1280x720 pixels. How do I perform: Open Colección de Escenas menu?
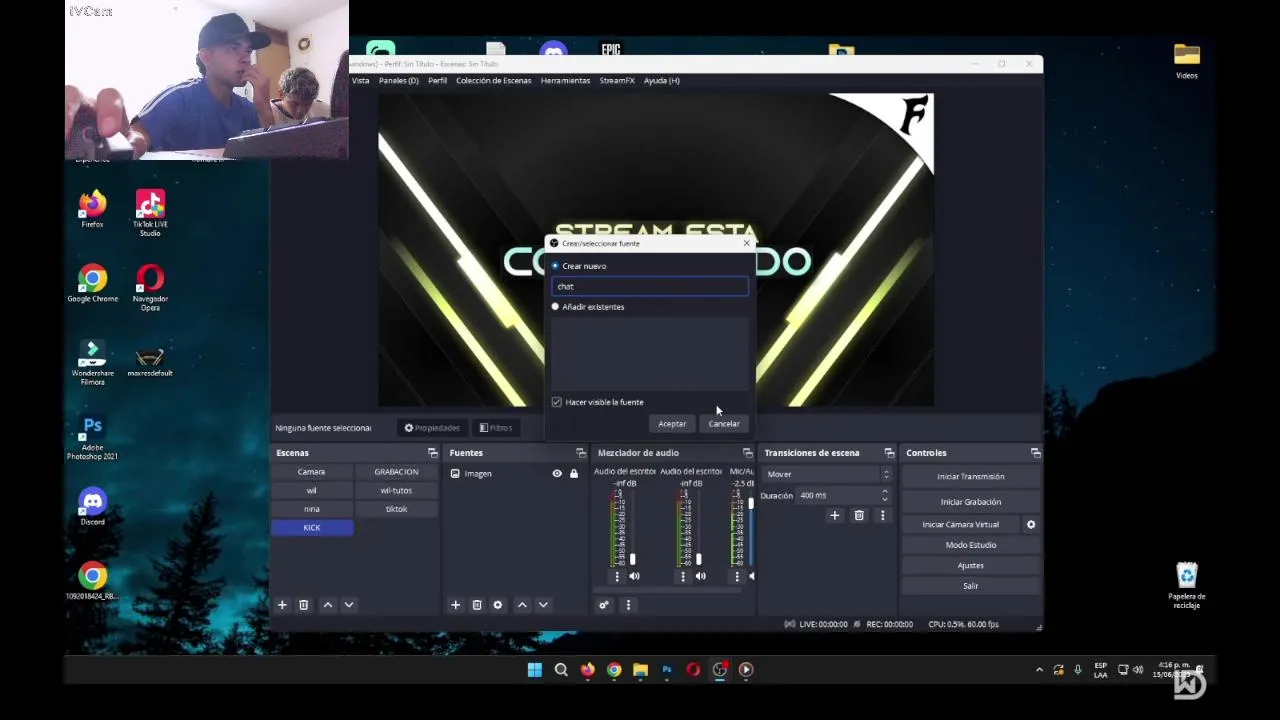[493, 80]
